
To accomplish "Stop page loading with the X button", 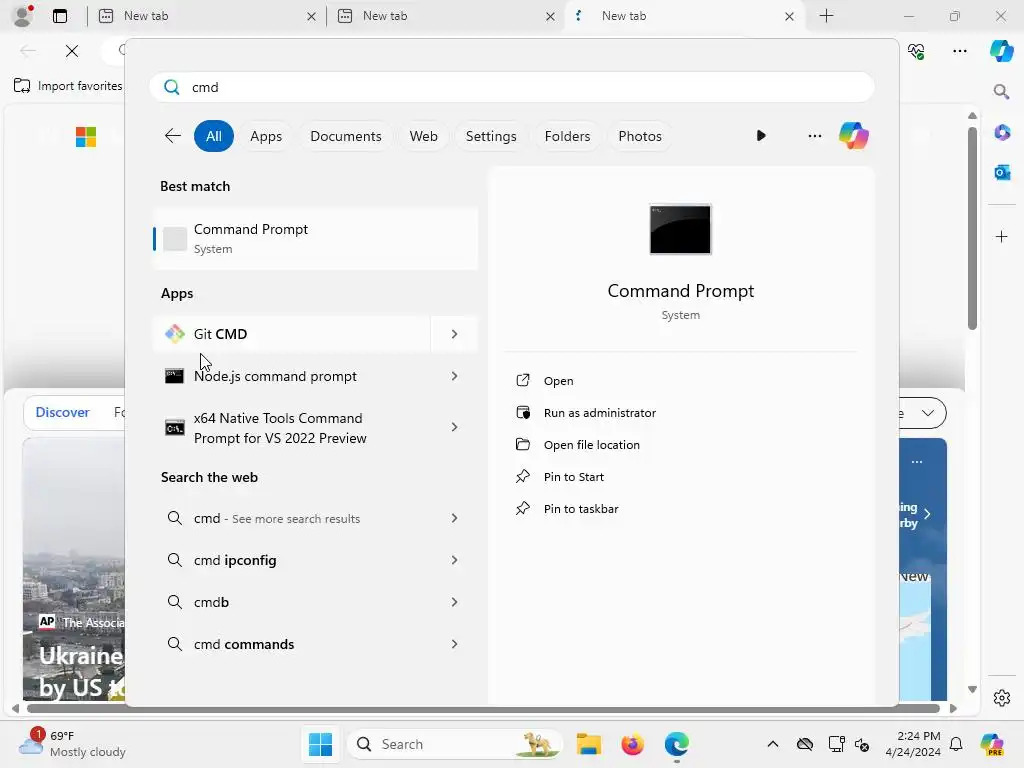I will click(72, 51).
